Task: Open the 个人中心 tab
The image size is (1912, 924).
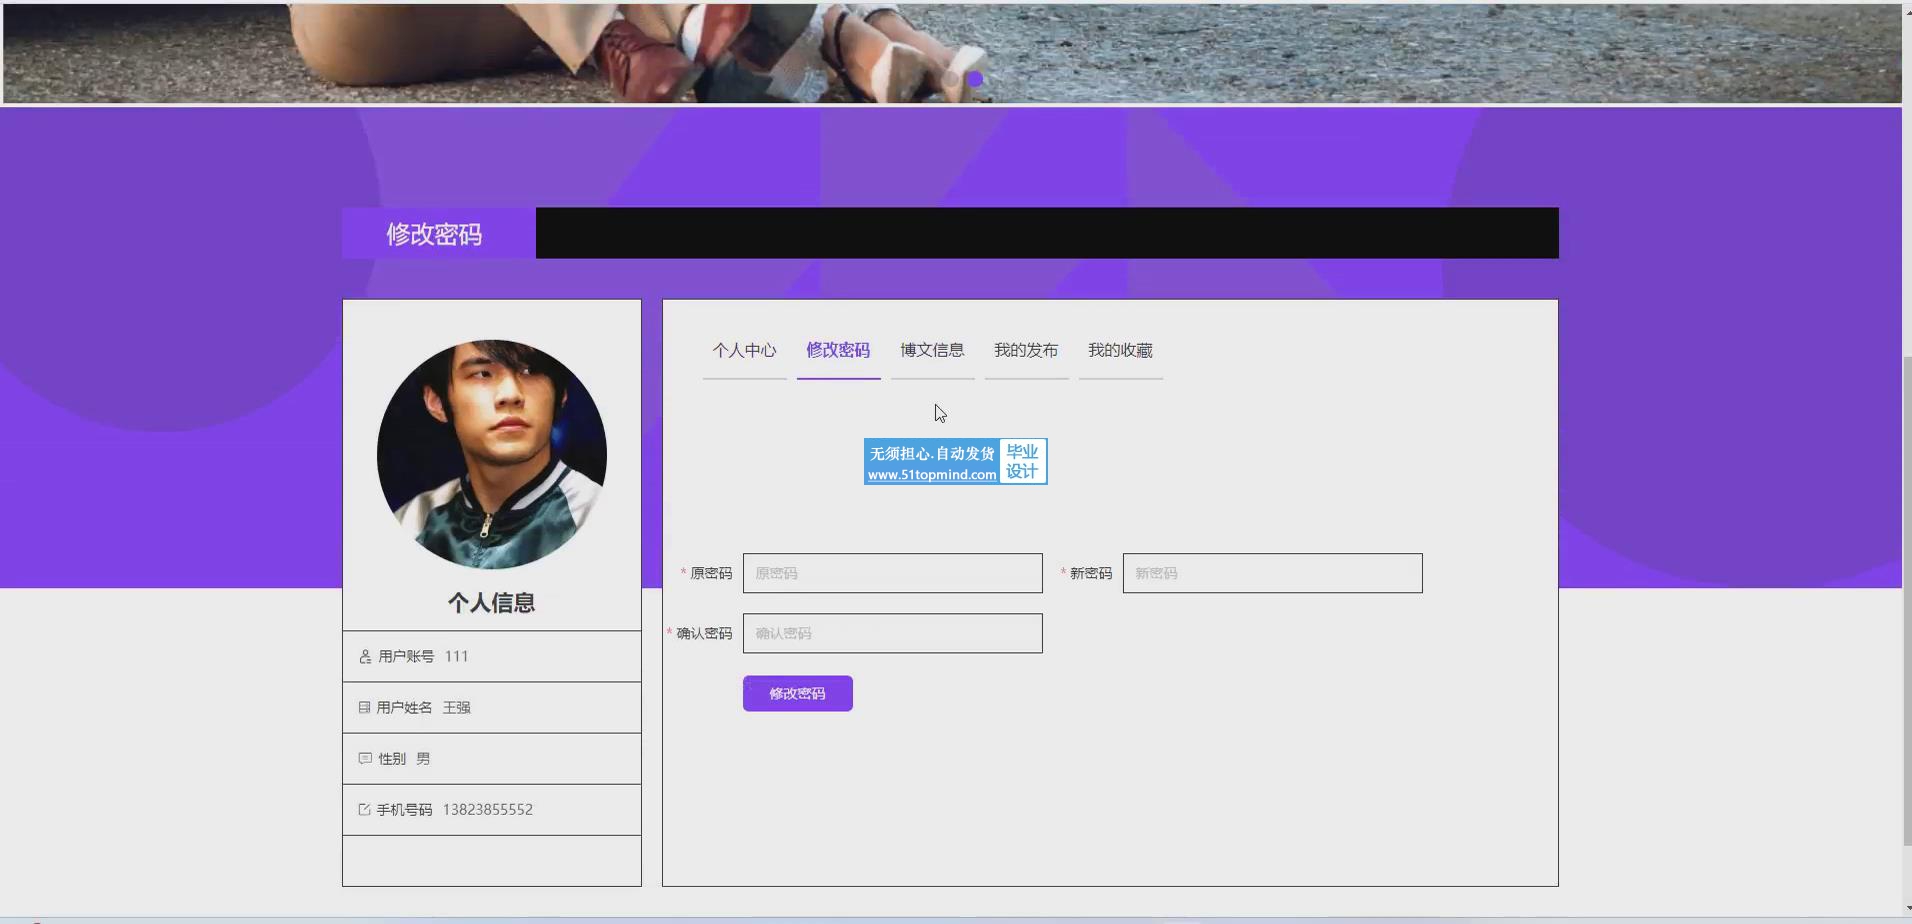Action: 744,351
